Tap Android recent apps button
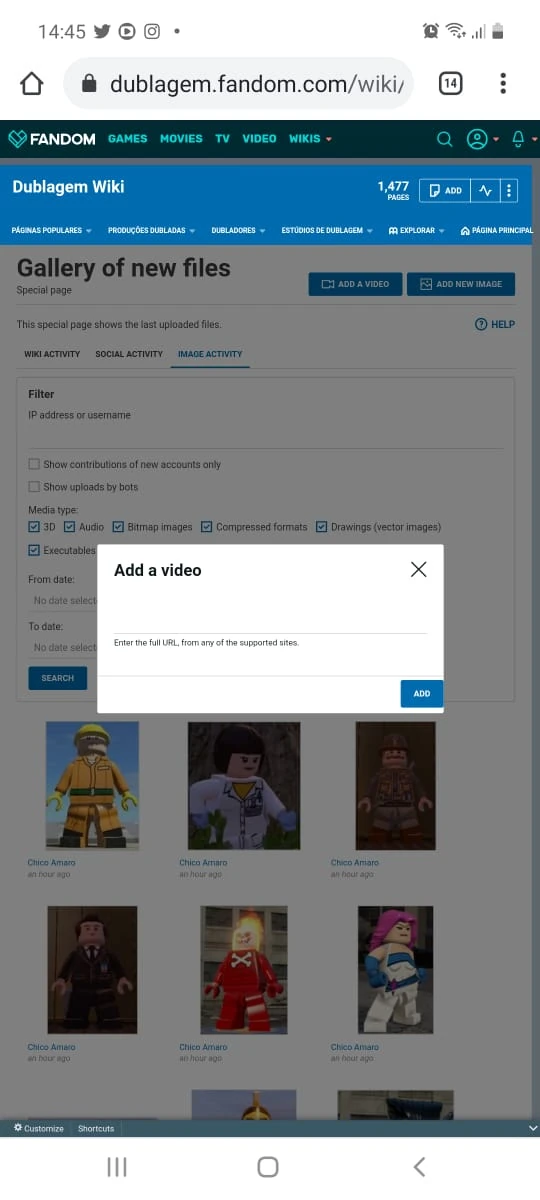The width and height of the screenshot is (540, 1200). tap(117, 1167)
